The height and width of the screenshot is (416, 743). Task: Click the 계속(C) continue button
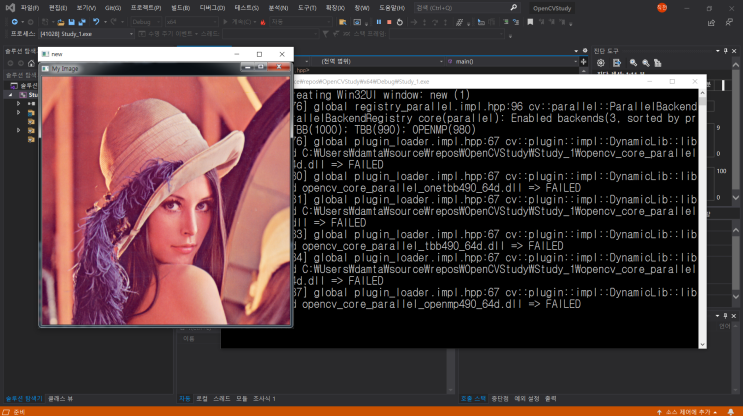pos(238,22)
